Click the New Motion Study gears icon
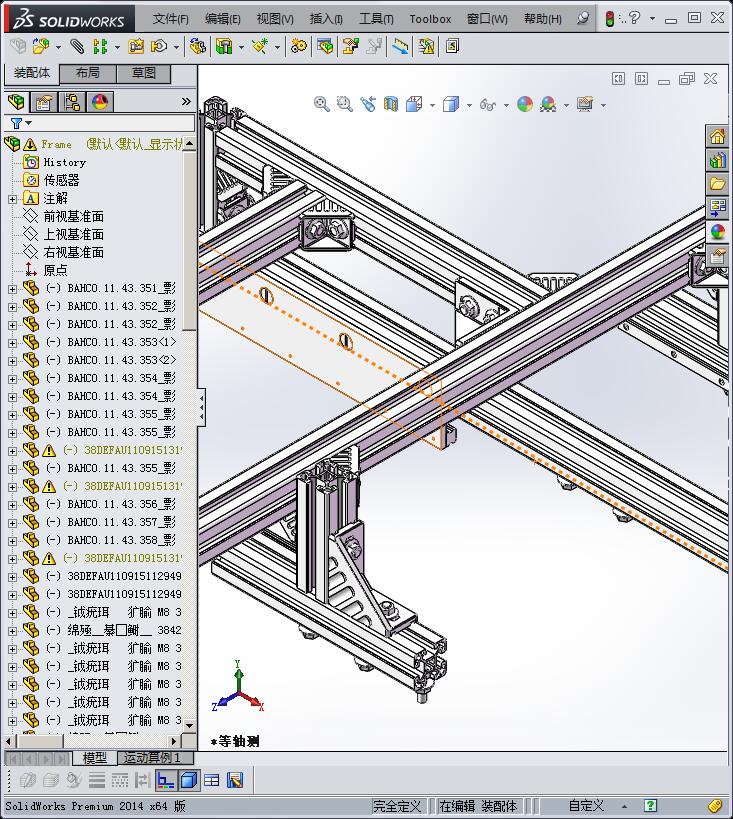 click(298, 46)
